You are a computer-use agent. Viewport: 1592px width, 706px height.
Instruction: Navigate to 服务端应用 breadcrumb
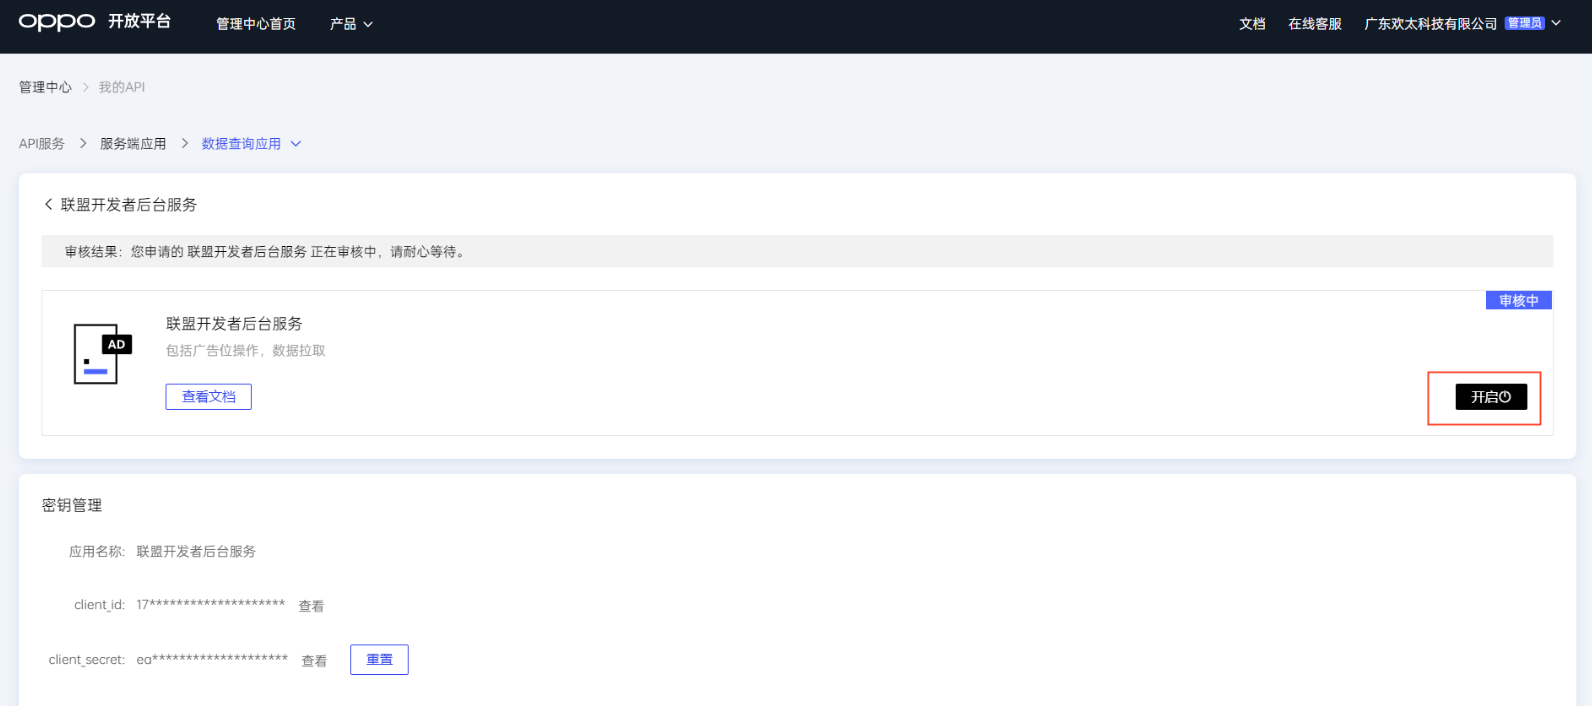tap(133, 144)
